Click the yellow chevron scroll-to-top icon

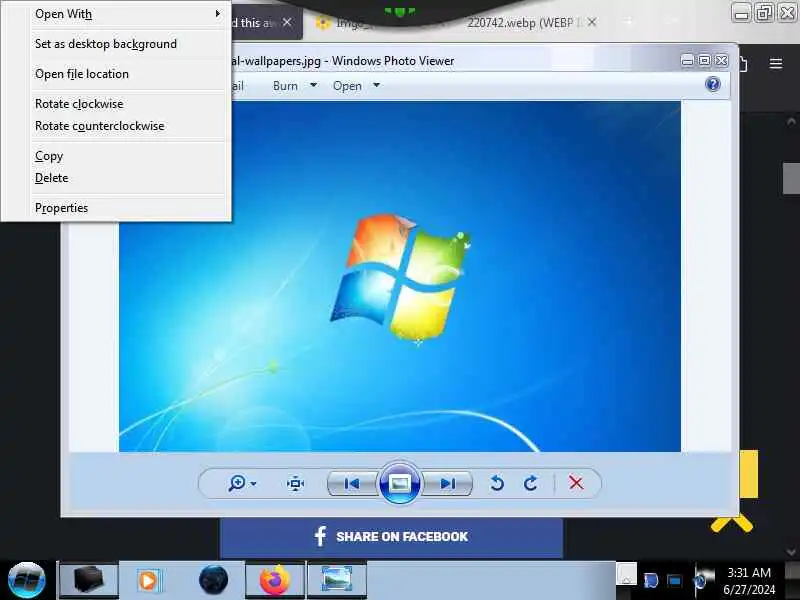[732, 524]
